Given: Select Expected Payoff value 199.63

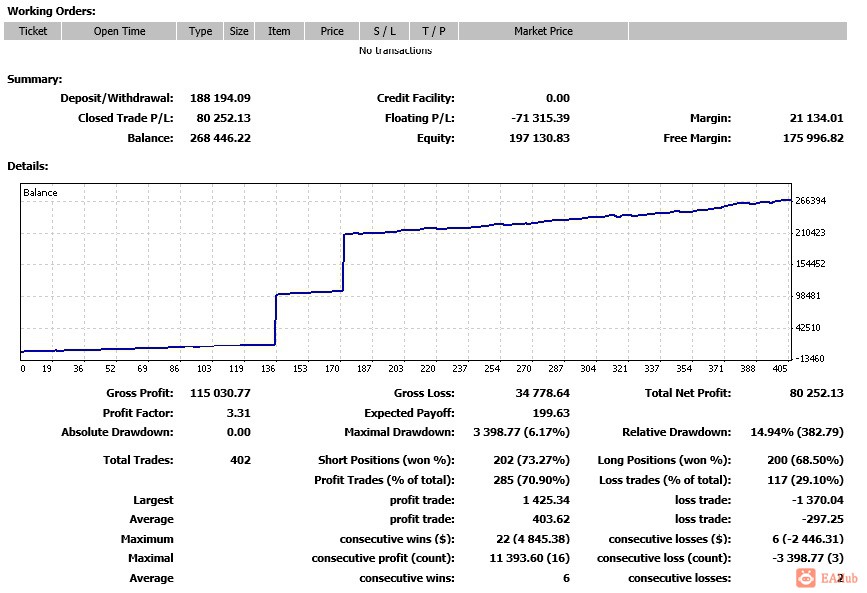Looking at the screenshot, I should tap(551, 413).
